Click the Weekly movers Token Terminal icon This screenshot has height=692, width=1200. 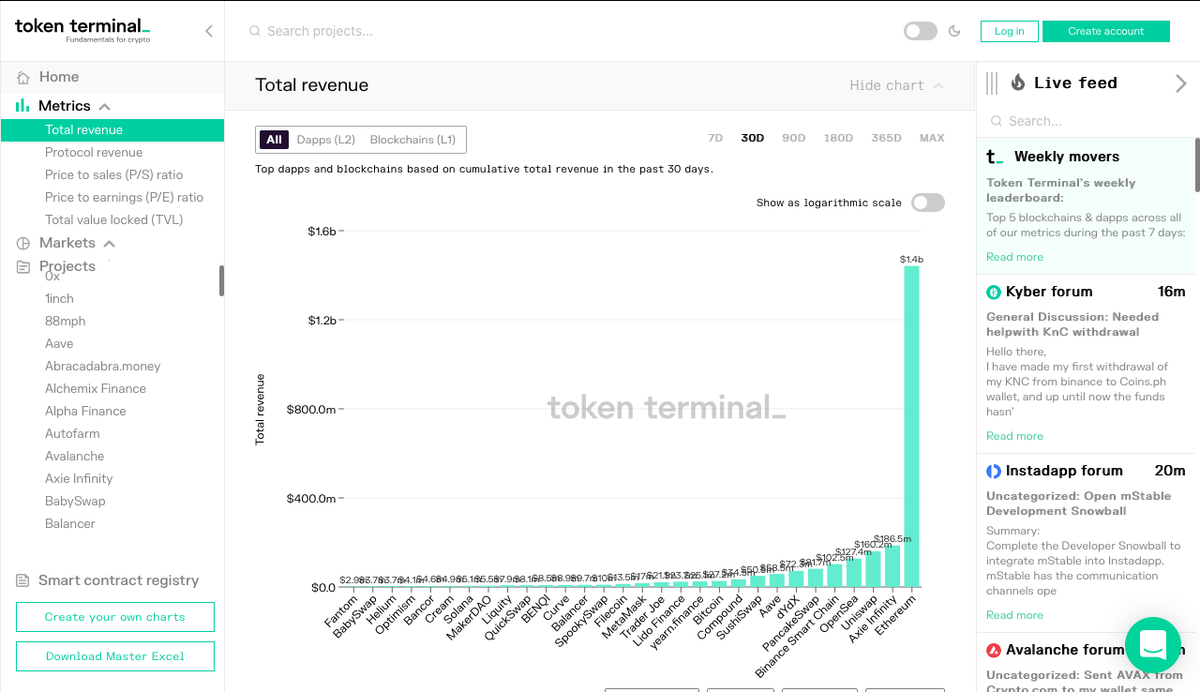pyautogui.click(x=995, y=157)
